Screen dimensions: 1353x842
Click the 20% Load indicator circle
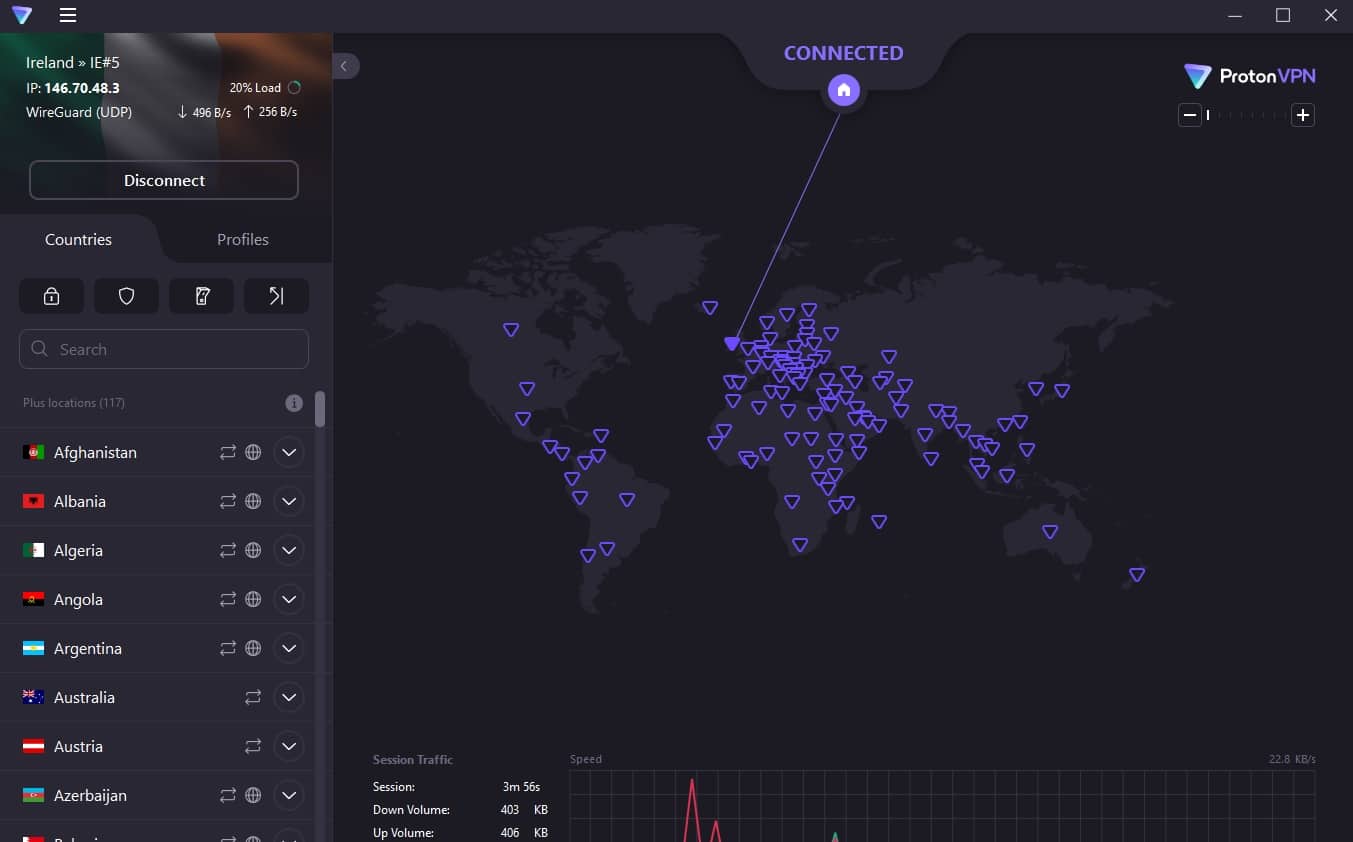(294, 88)
